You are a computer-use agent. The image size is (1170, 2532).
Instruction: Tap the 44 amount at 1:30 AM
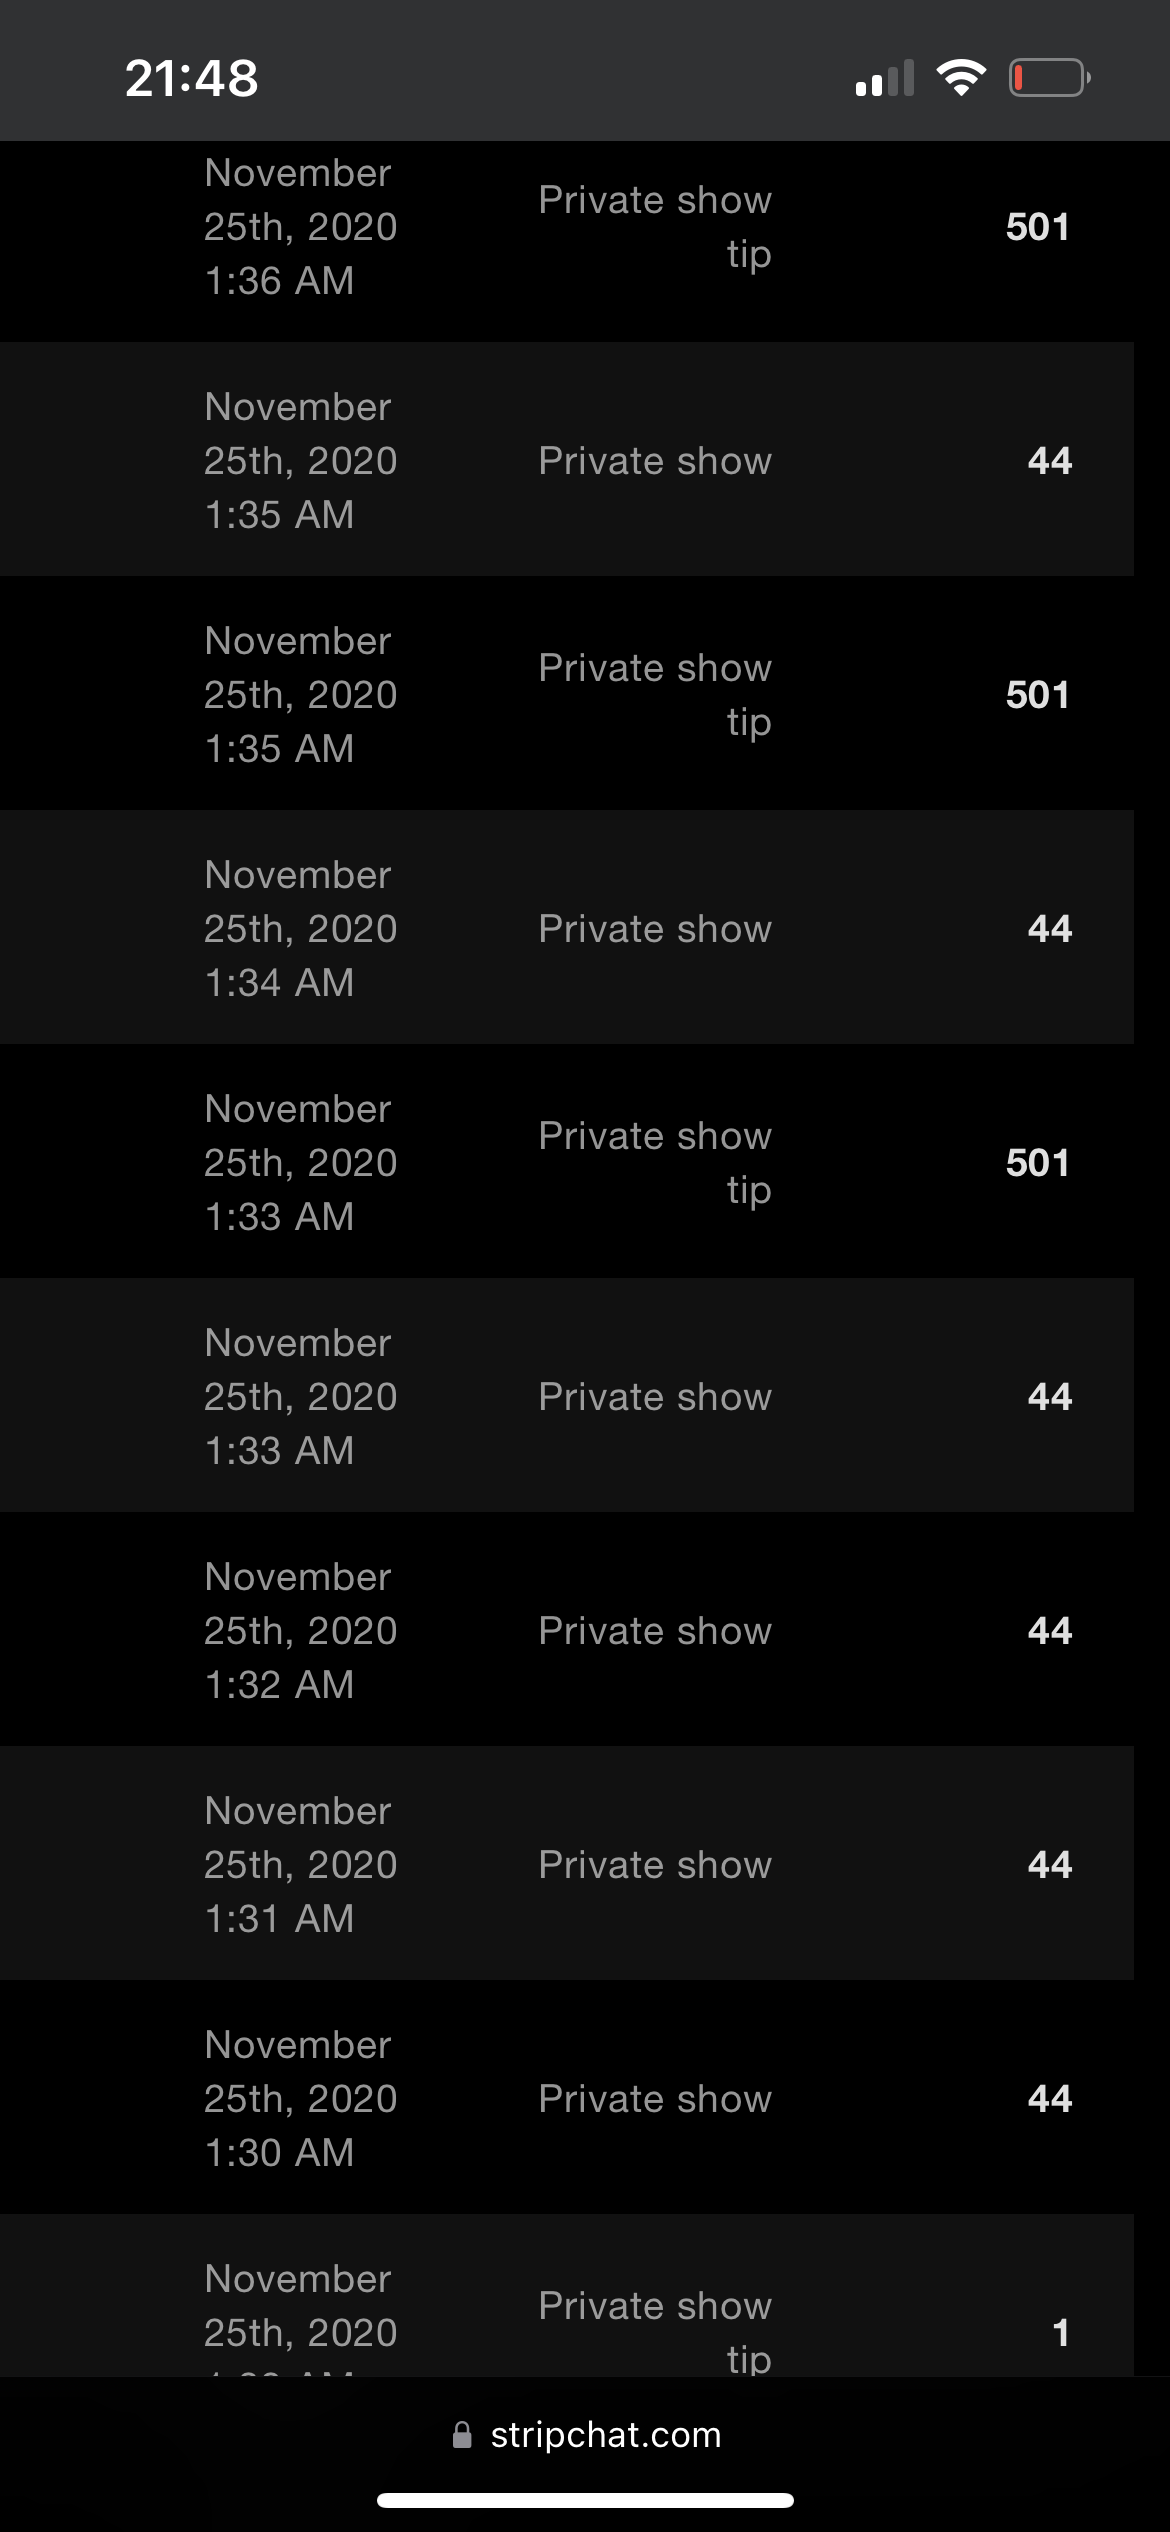tap(1049, 2099)
